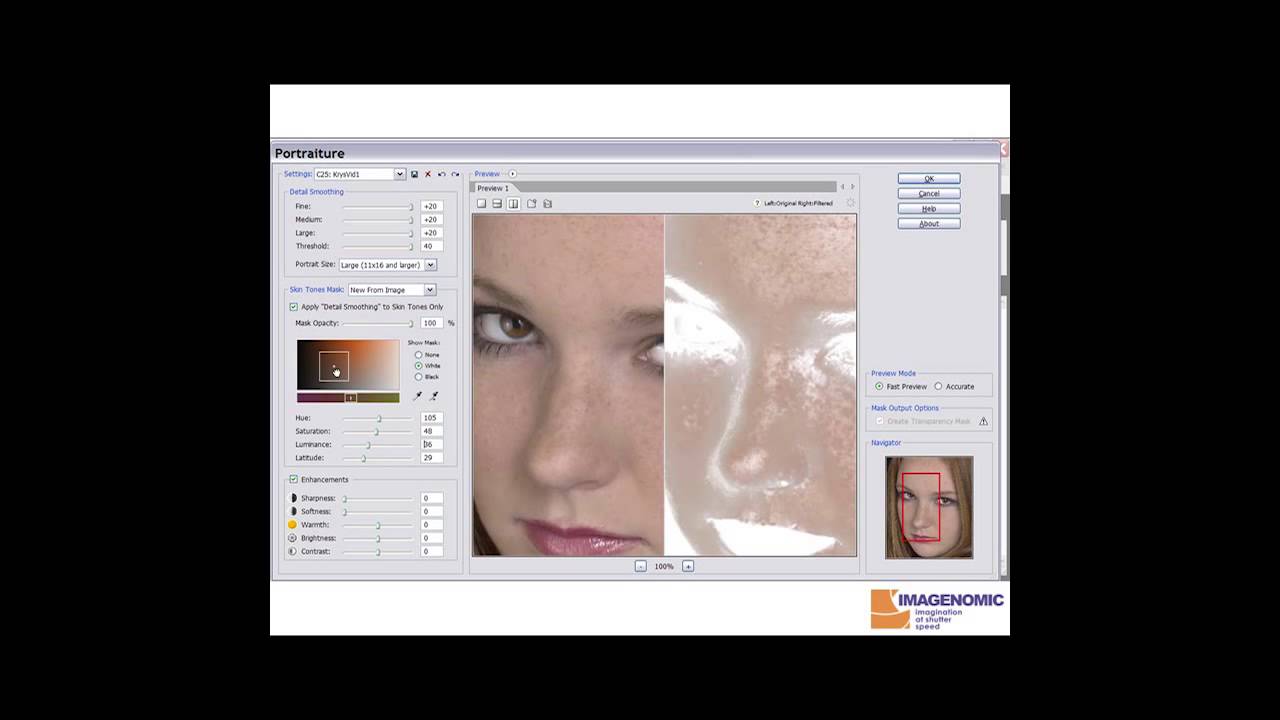Viewport: 1280px width, 720px height.
Task: Click the Hue slider handle
Action: 379,418
